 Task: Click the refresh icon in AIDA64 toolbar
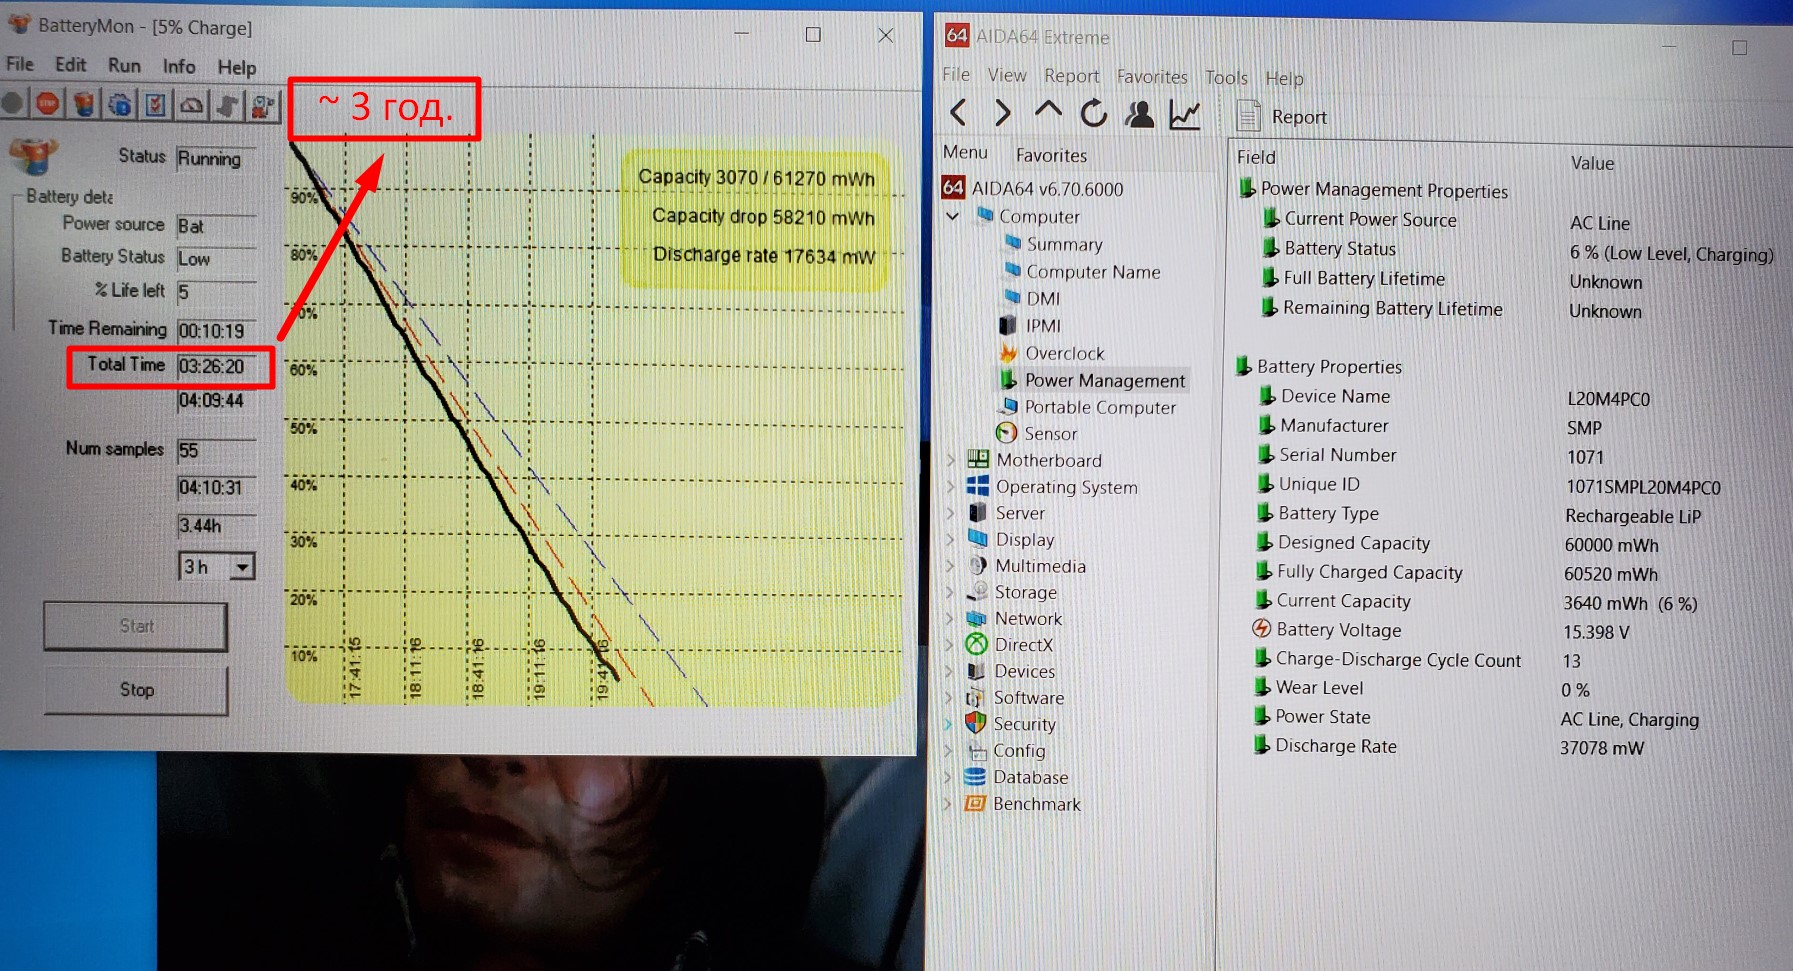(x=1093, y=114)
